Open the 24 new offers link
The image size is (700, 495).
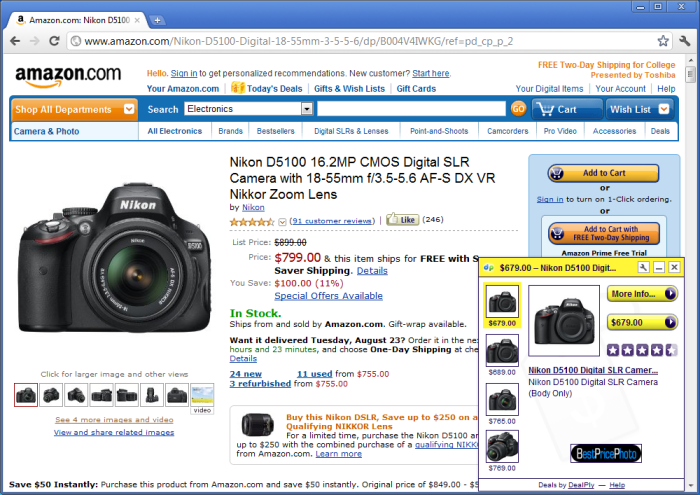[x=246, y=374]
